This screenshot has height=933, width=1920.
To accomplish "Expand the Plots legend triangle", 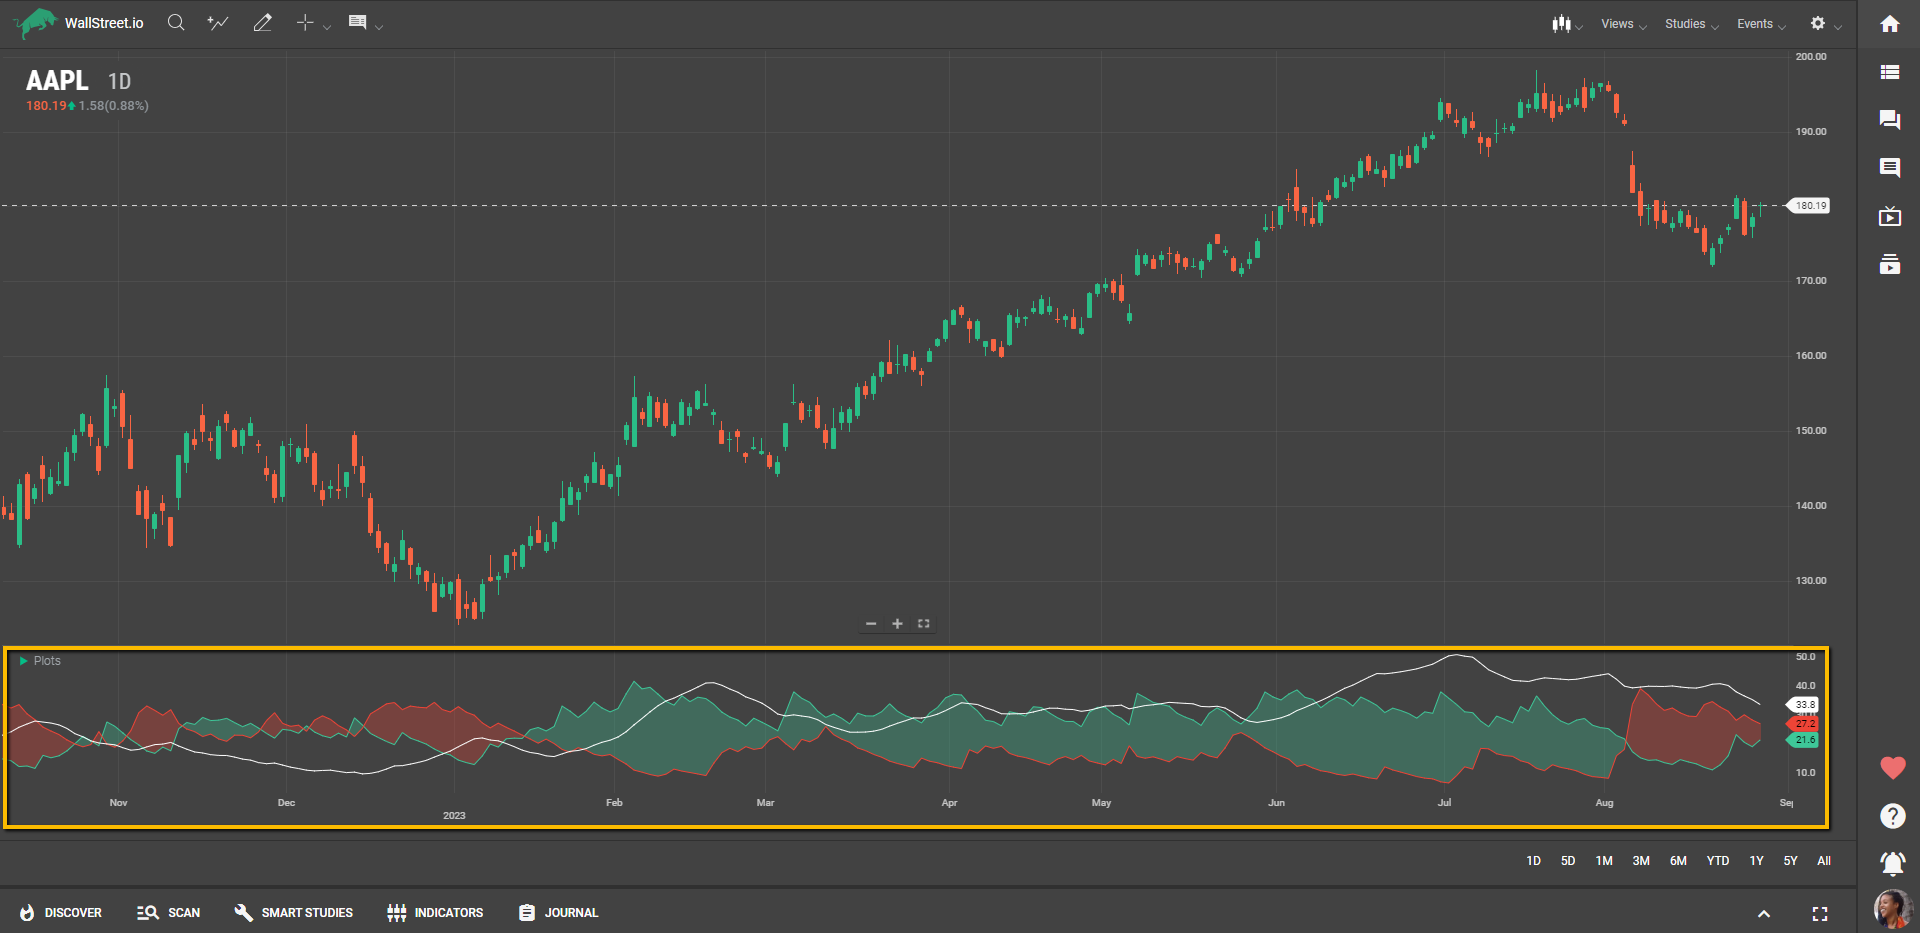I will click(23, 661).
